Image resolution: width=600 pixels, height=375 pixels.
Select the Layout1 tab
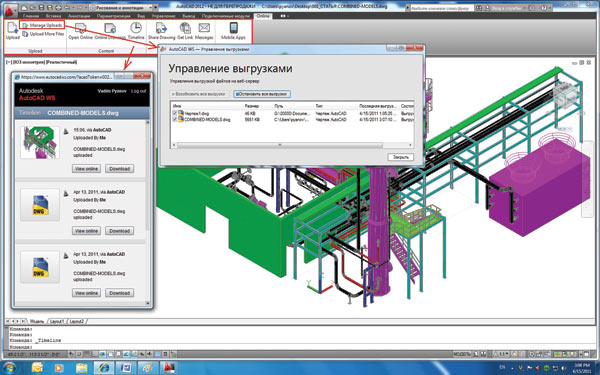click(x=57, y=321)
